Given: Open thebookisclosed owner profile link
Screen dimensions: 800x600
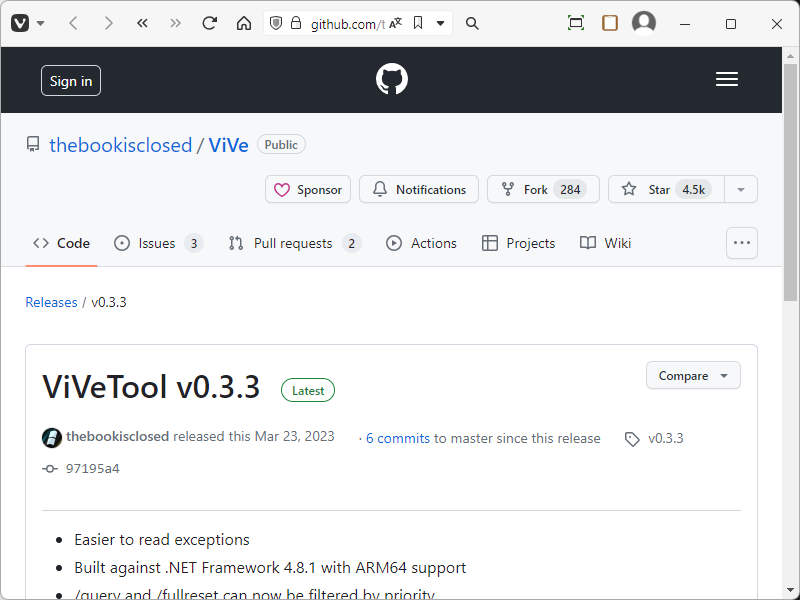Looking at the screenshot, I should (x=120, y=145).
